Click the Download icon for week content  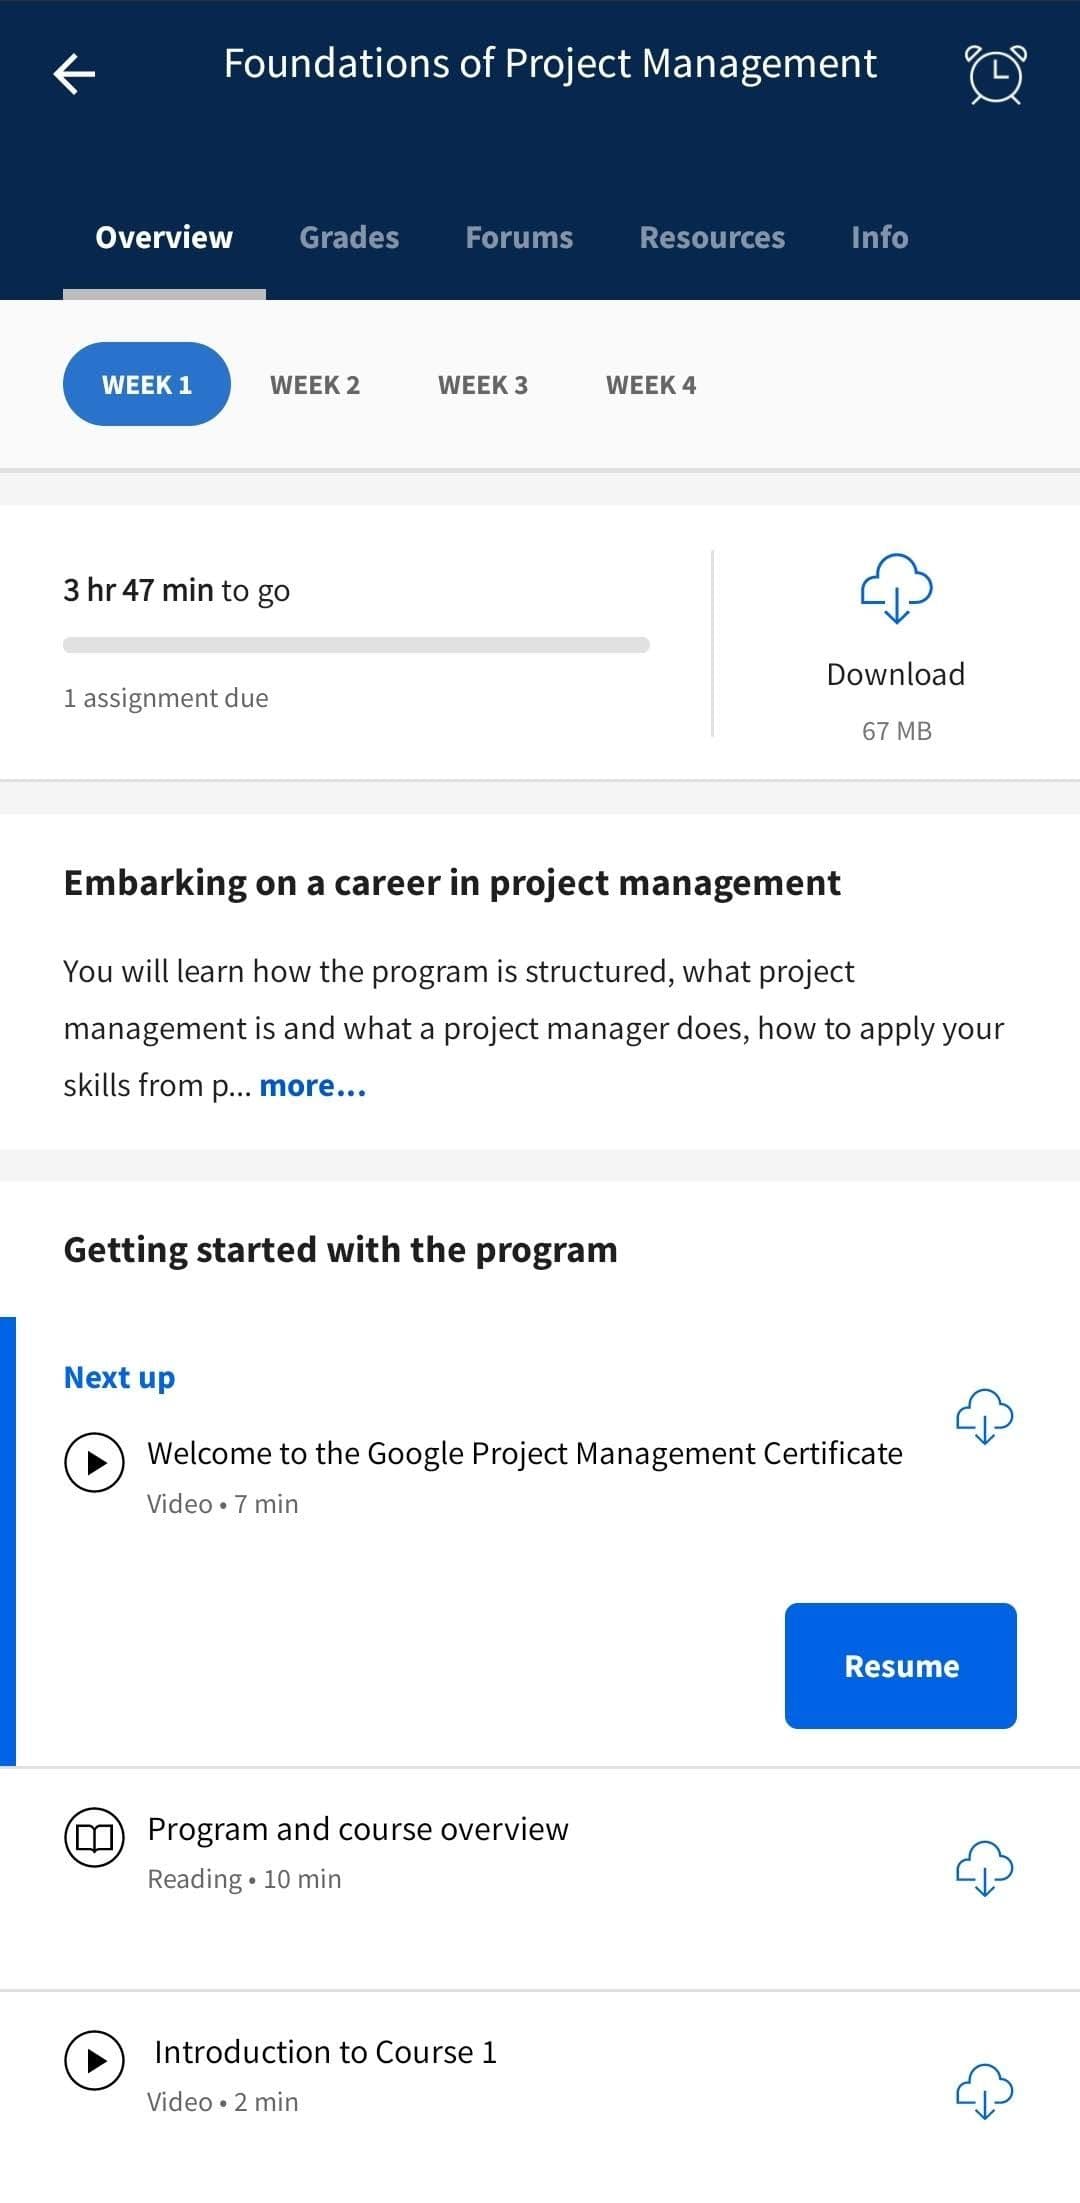pyautogui.click(x=895, y=590)
